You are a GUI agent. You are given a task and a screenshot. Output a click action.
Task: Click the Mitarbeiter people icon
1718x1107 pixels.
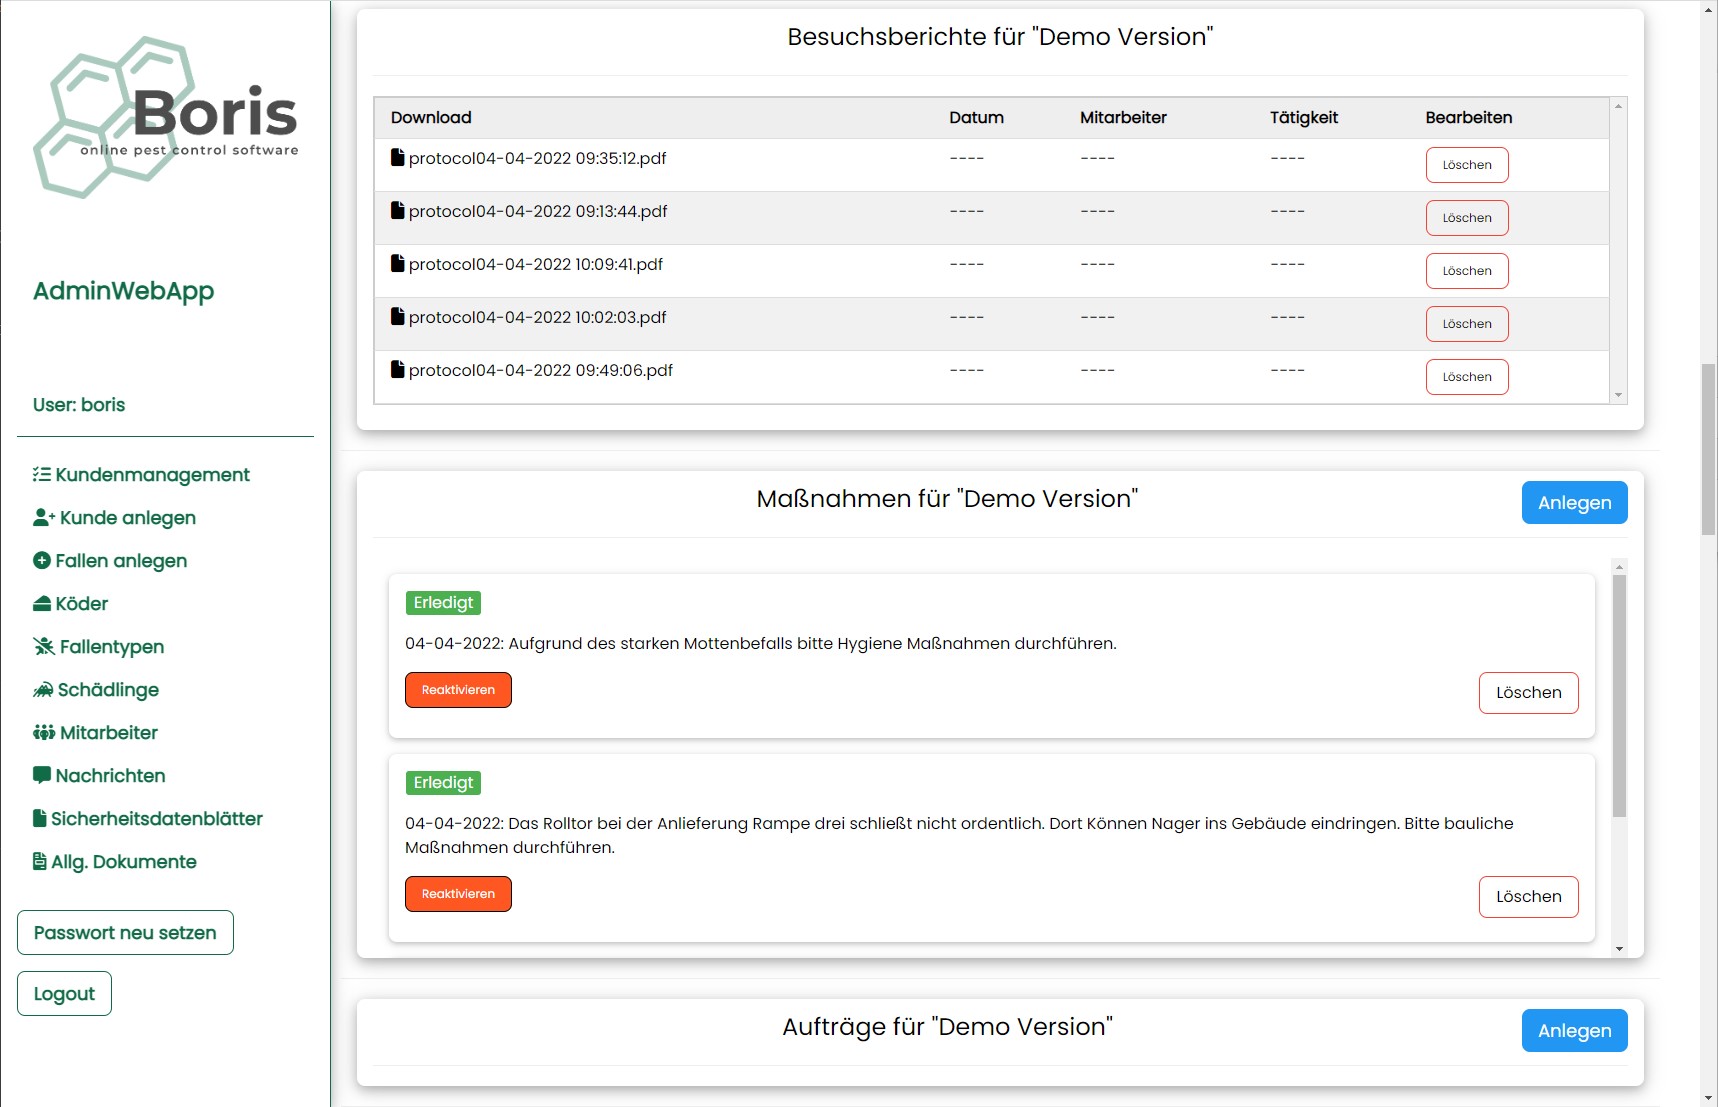click(44, 733)
